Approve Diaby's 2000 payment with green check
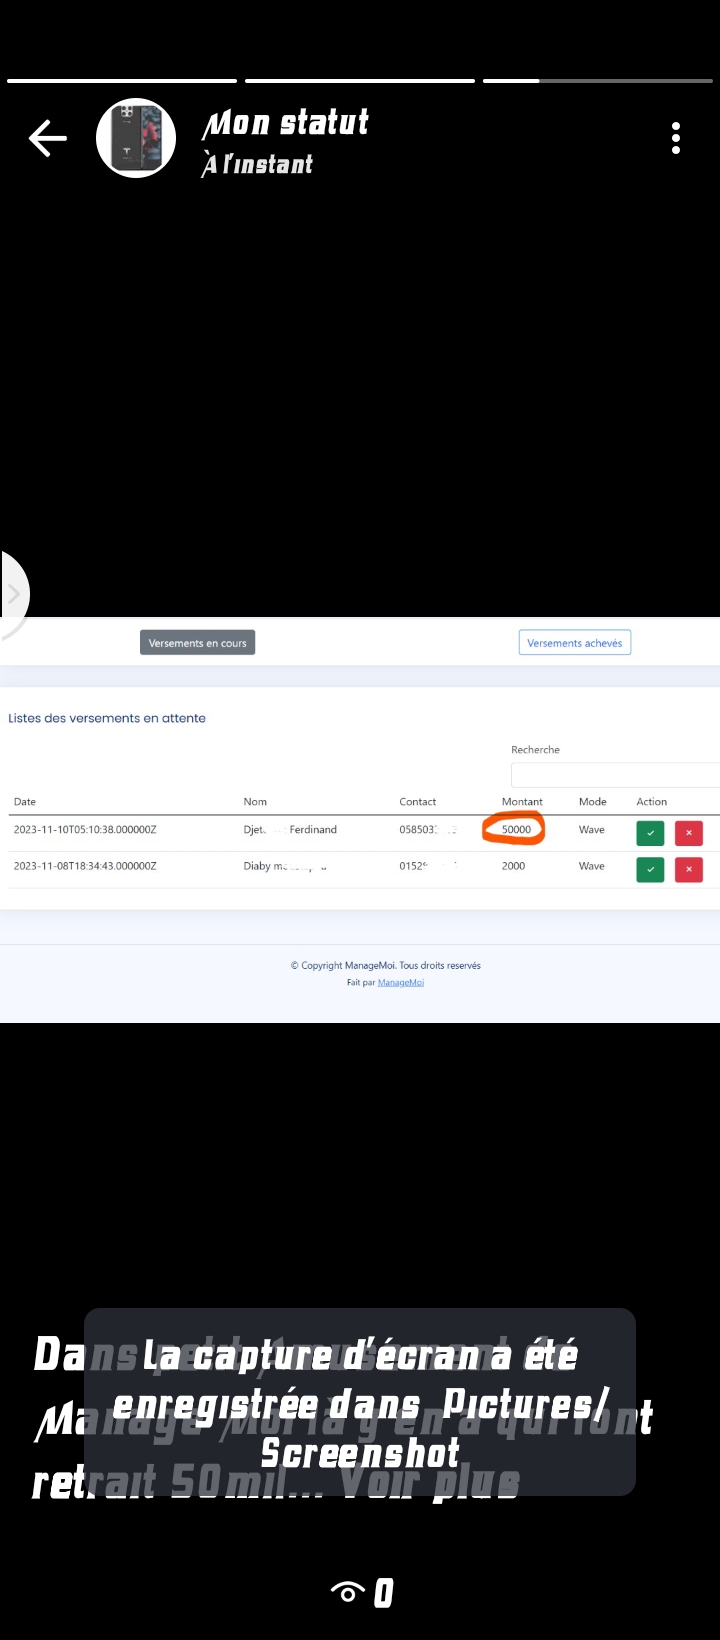The width and height of the screenshot is (720, 1640). [x=650, y=869]
